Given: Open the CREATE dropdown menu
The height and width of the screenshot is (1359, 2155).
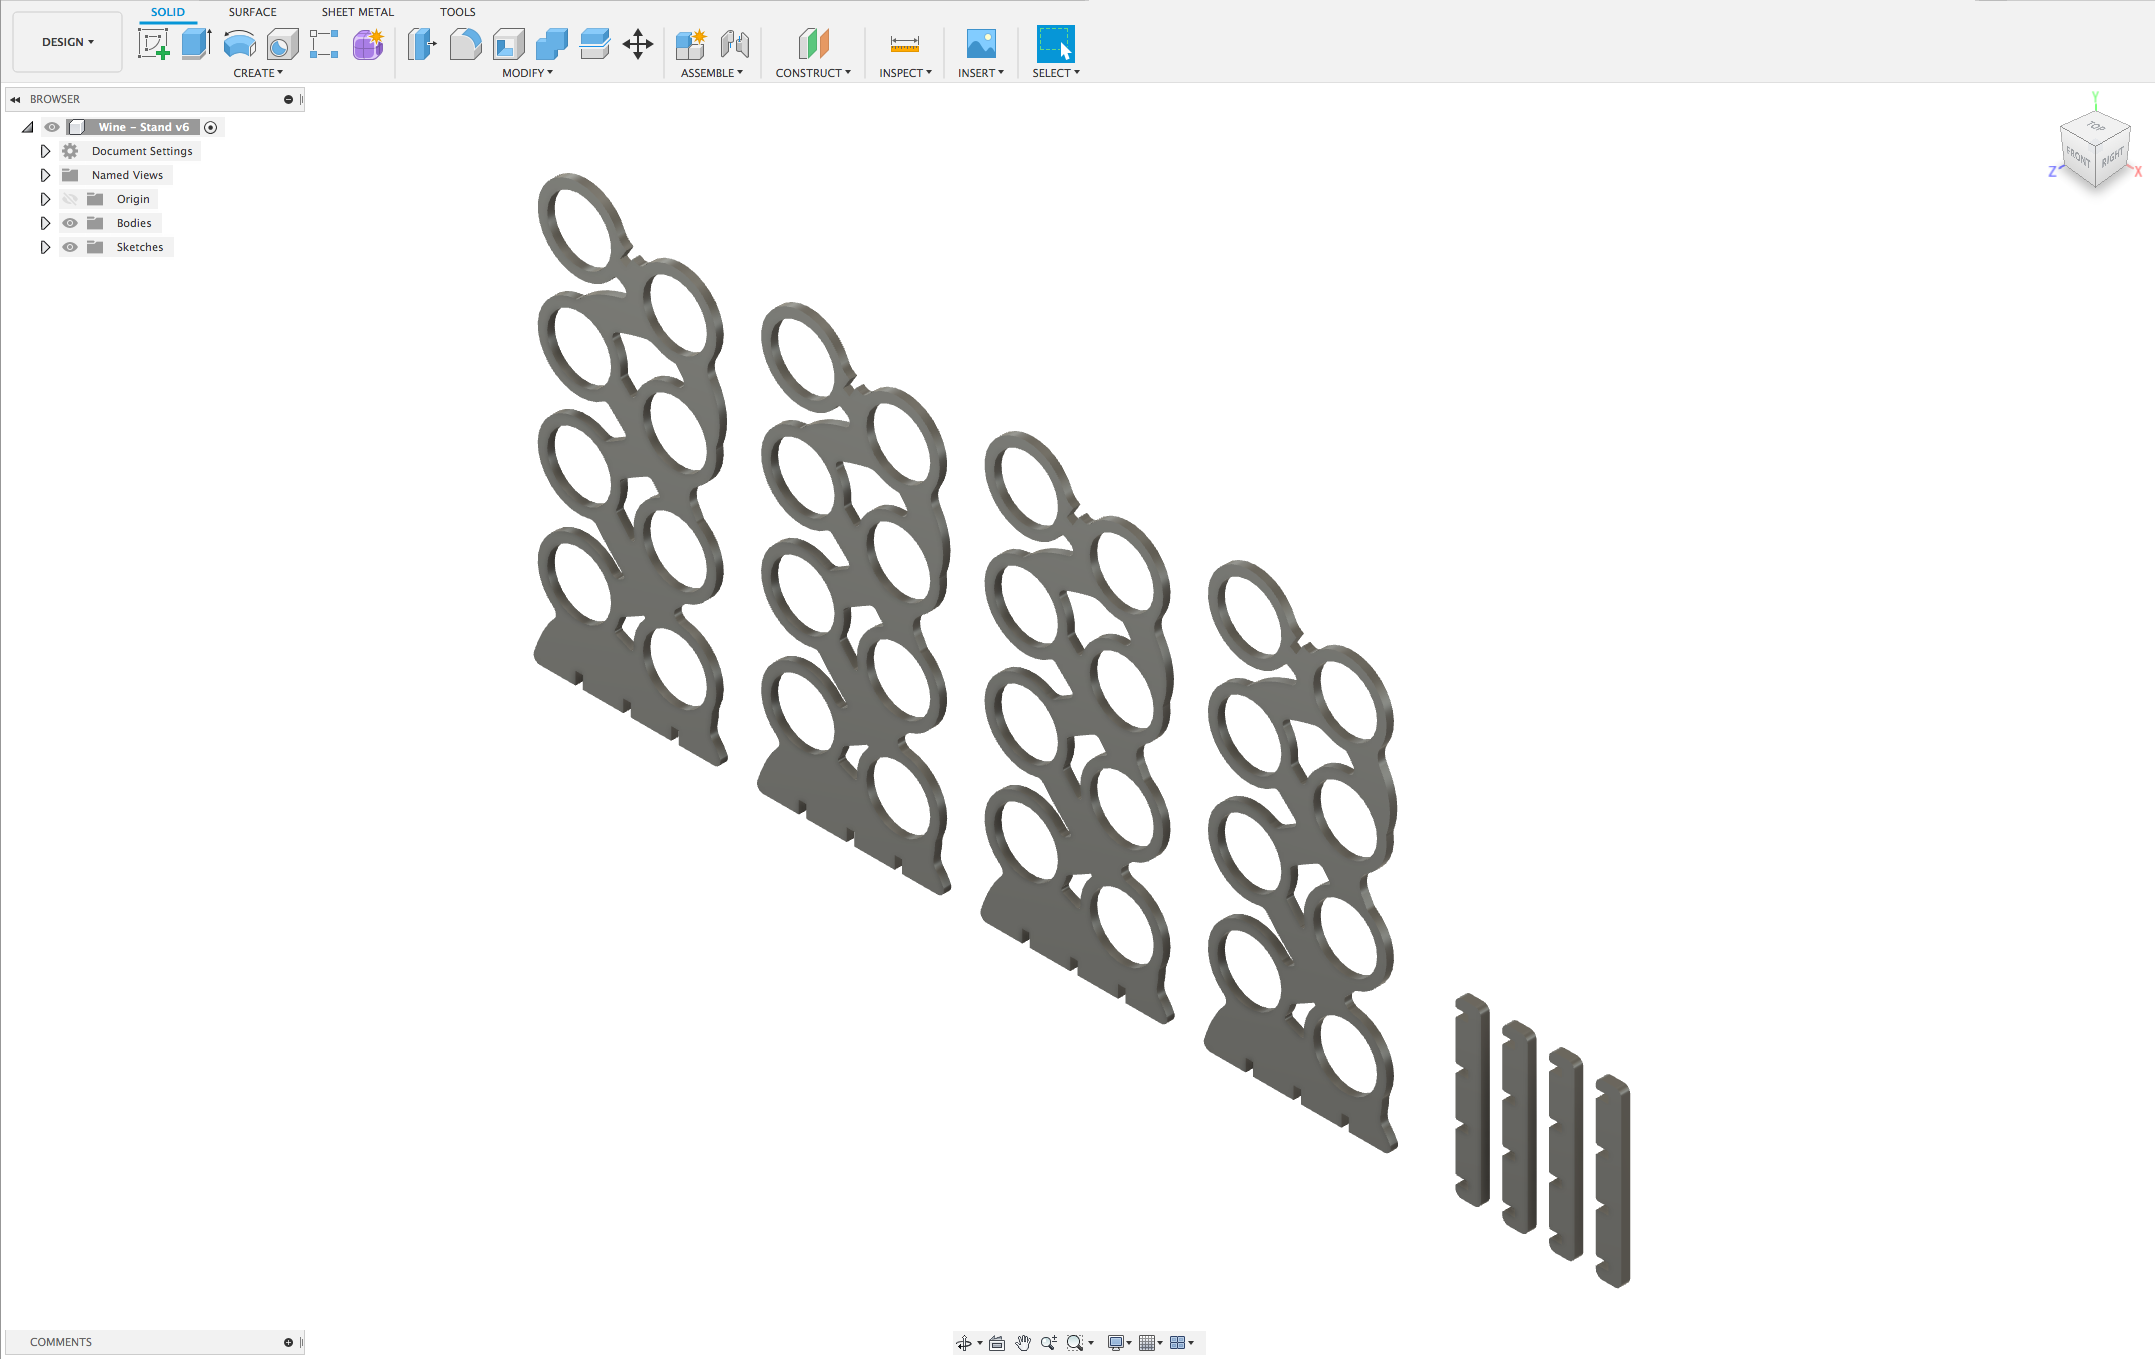Looking at the screenshot, I should (x=258, y=73).
